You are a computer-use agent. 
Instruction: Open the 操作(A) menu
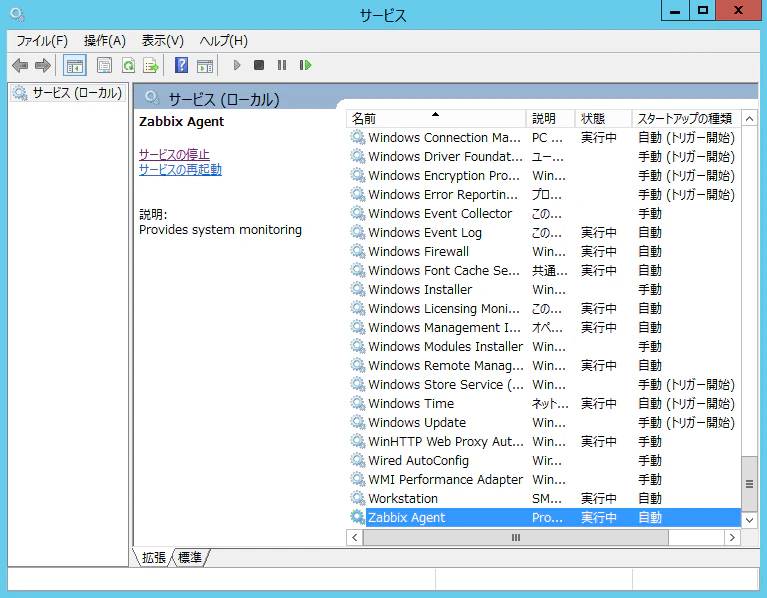click(x=105, y=41)
